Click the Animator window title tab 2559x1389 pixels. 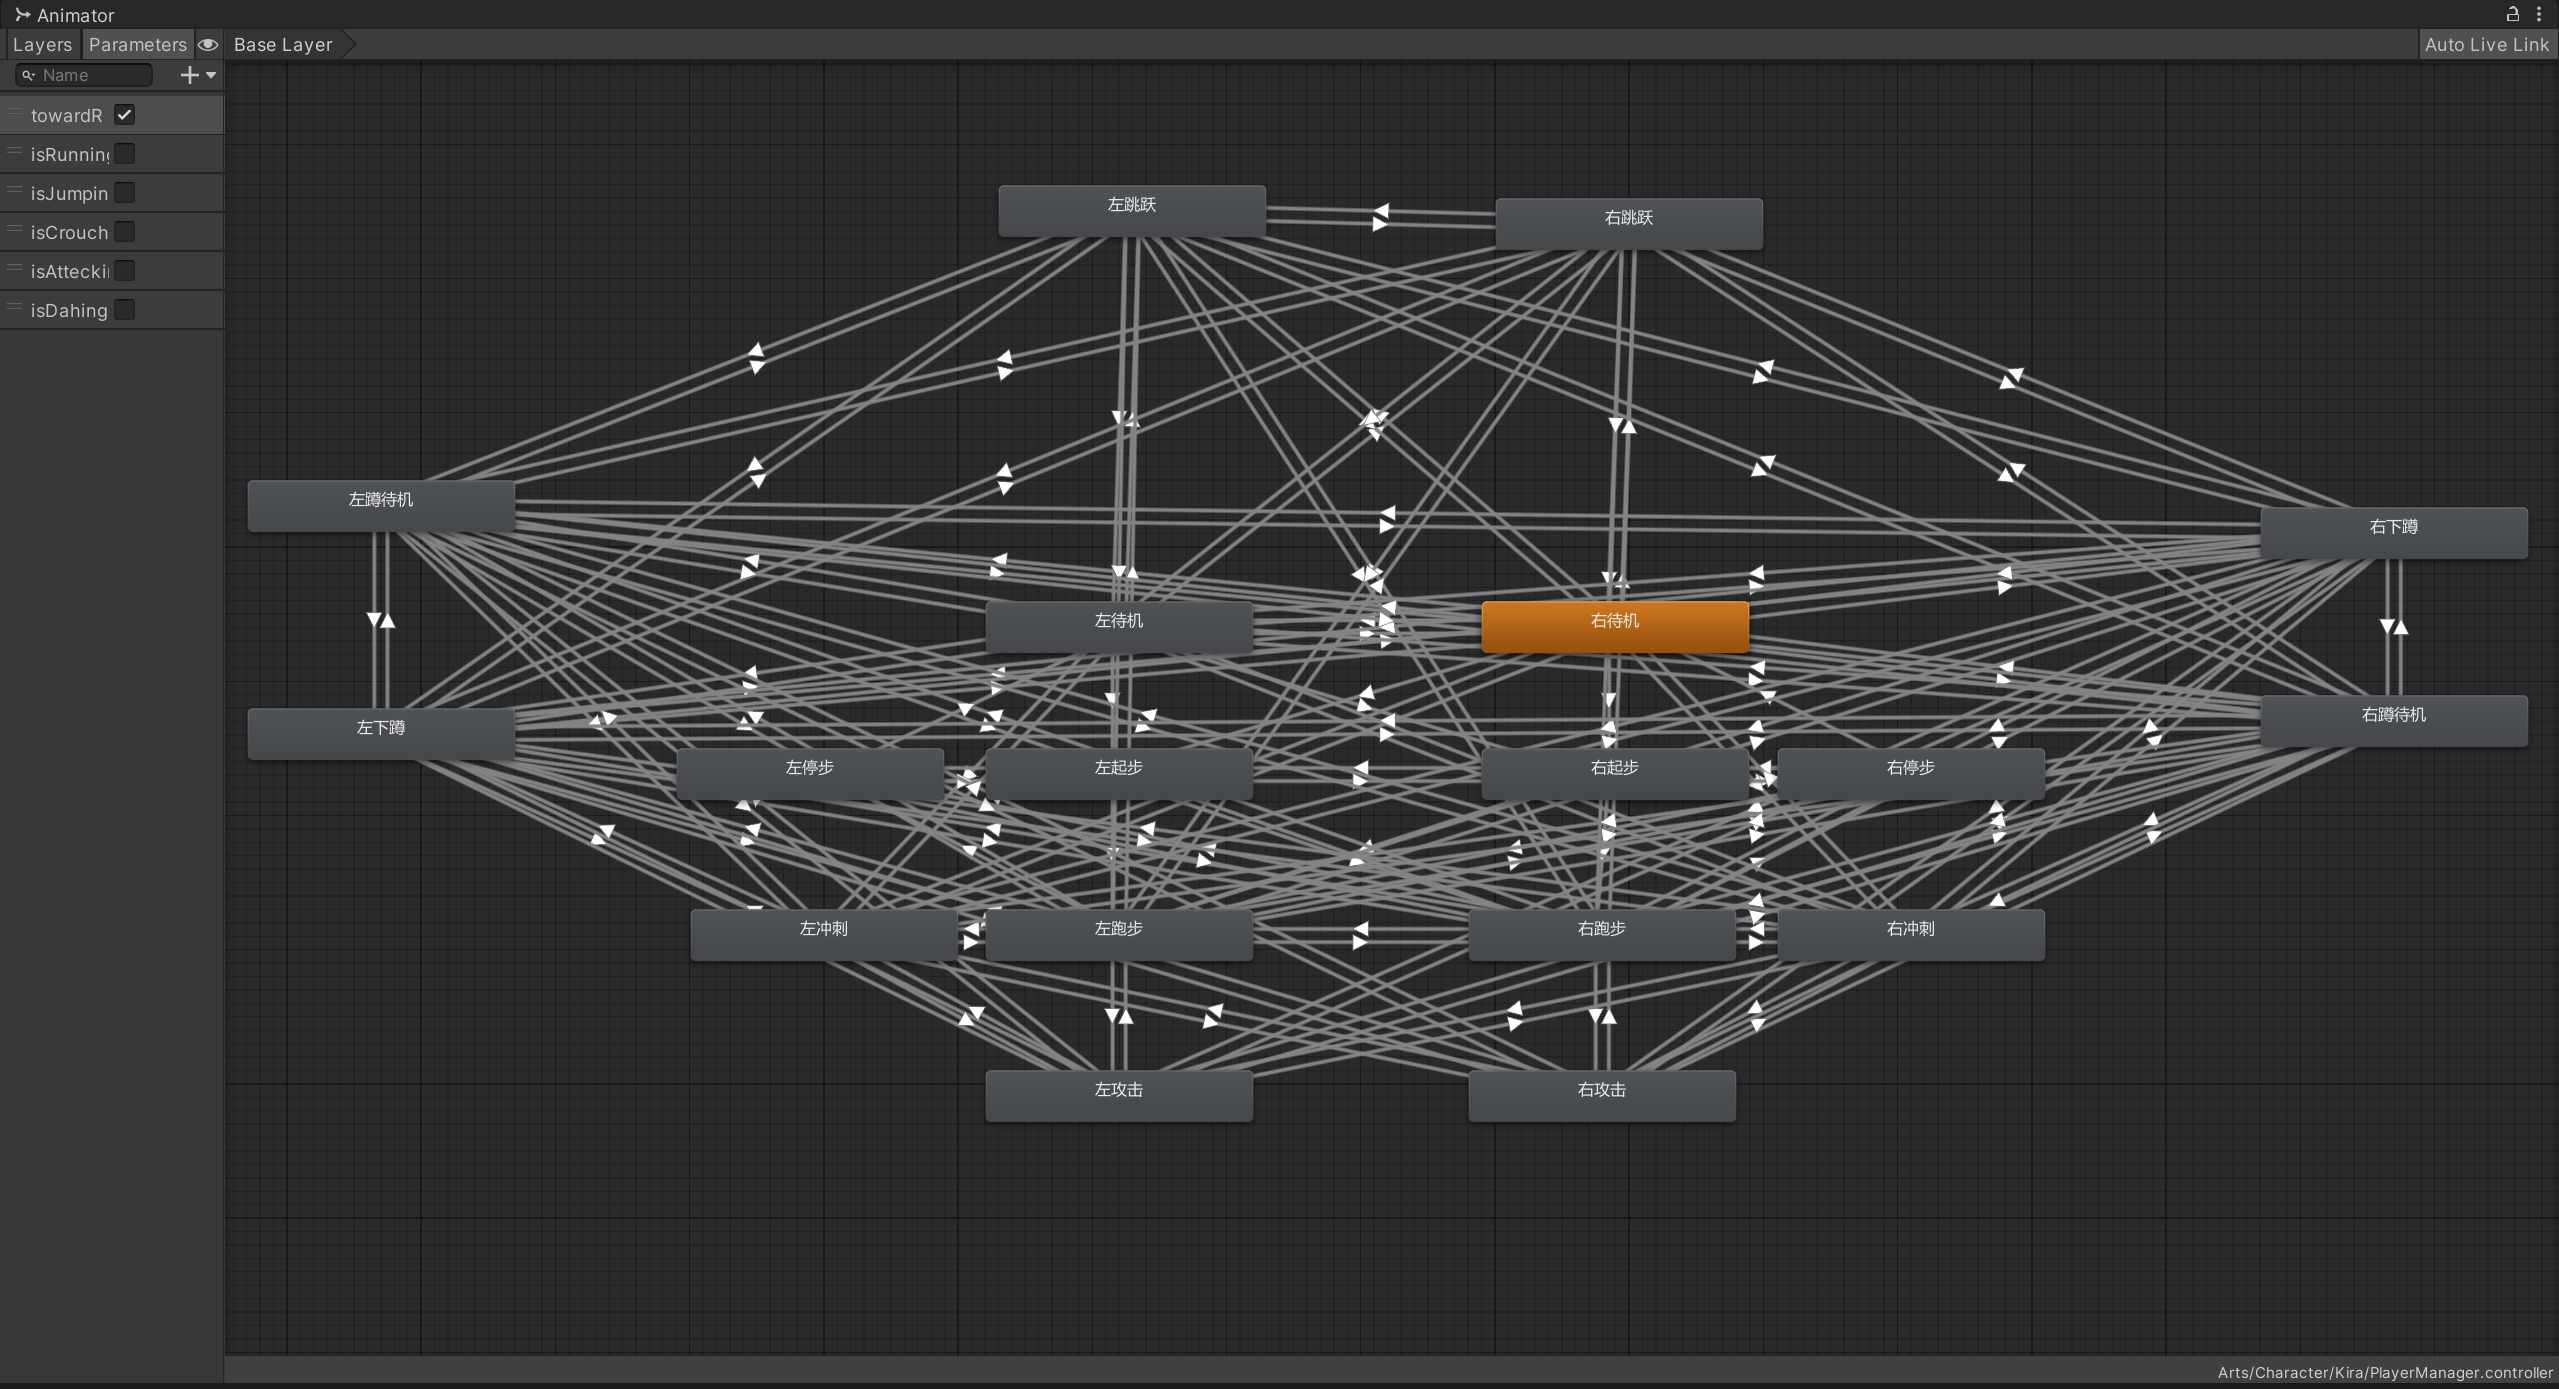click(65, 15)
